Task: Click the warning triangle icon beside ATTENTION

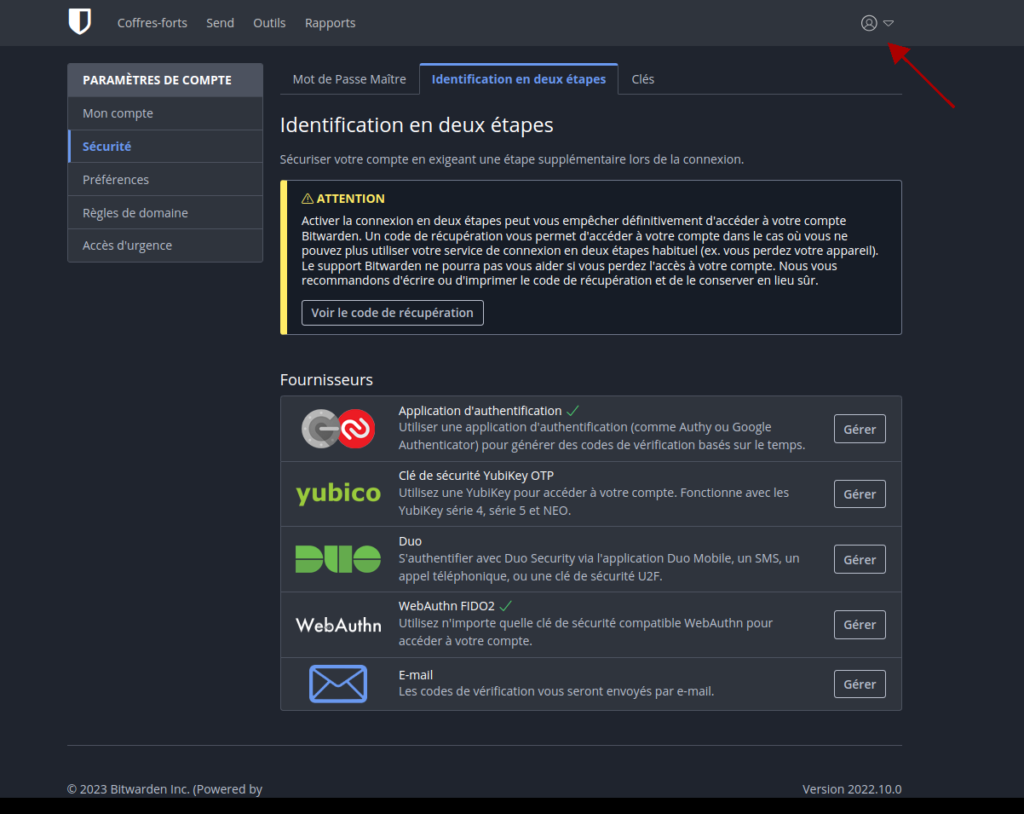Action: (x=307, y=199)
